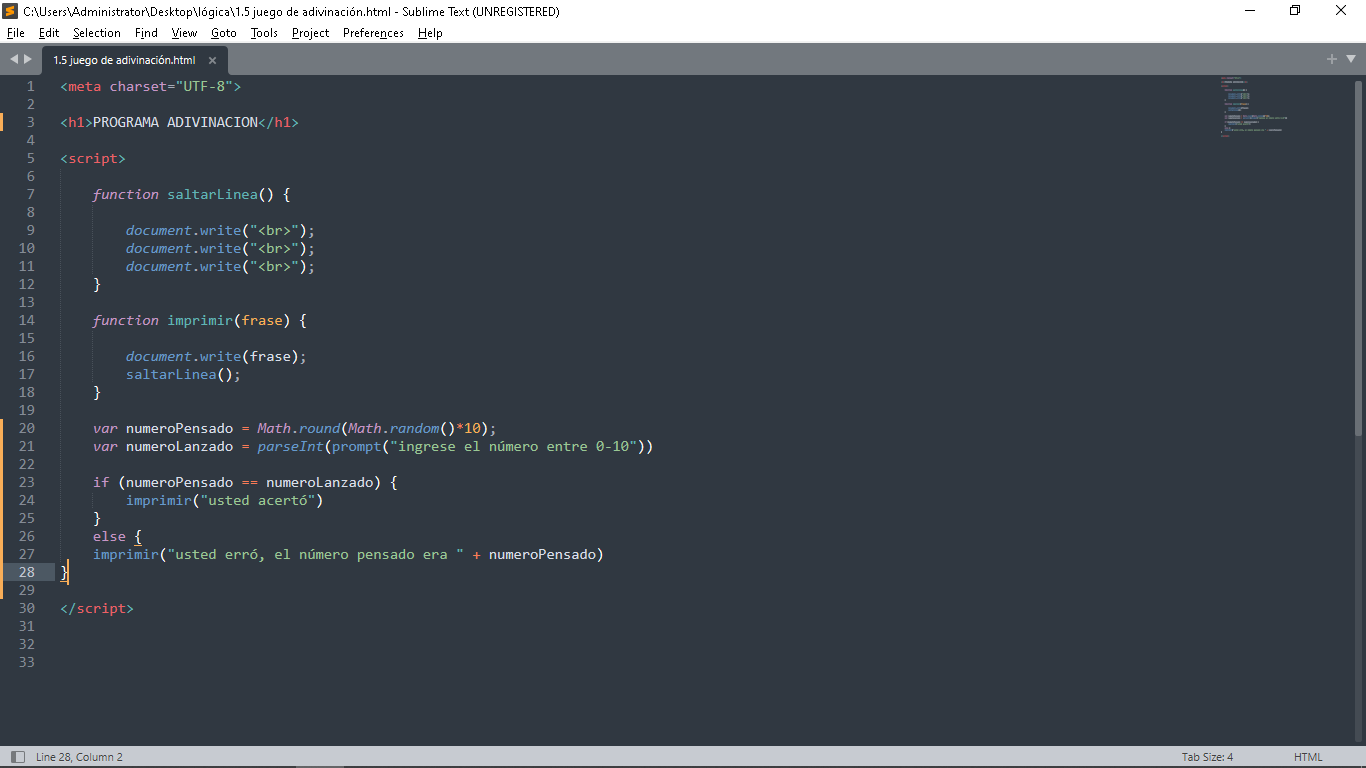Click function saltarLinea declaration
1366x768 pixels.
tap(192, 194)
